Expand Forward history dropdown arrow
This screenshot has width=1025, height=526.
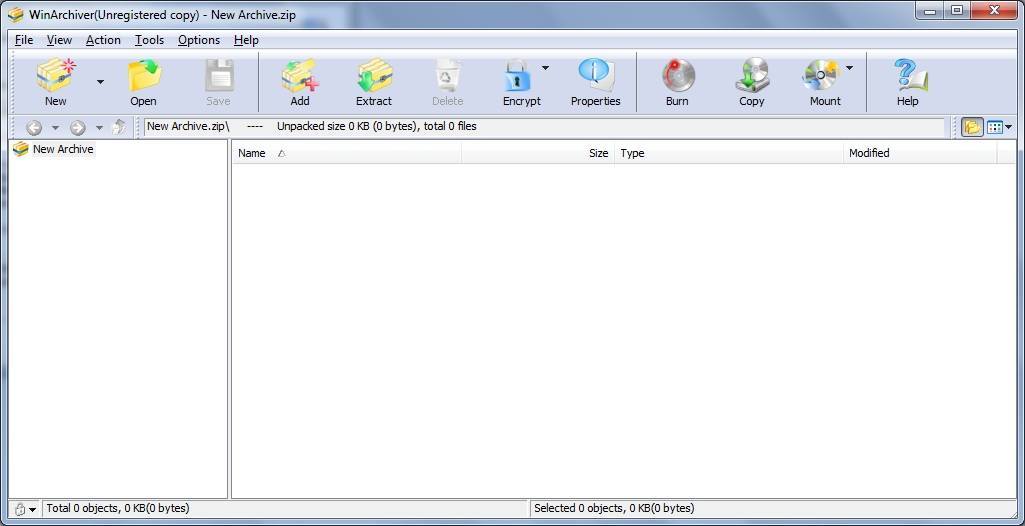point(99,127)
